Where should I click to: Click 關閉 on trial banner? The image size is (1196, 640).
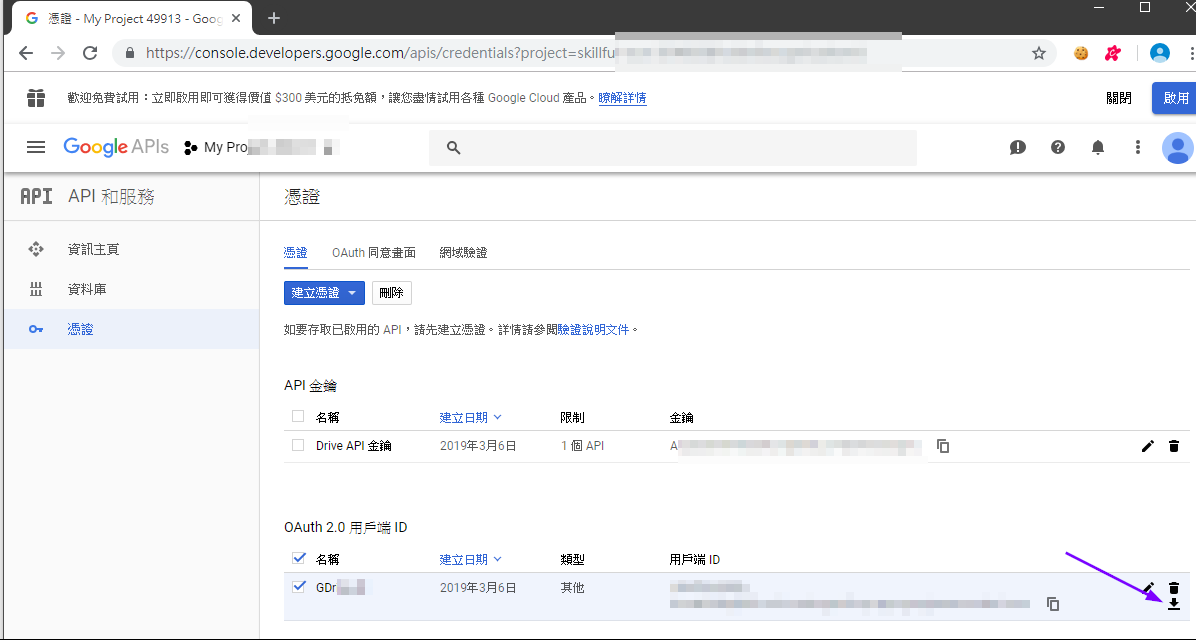[x=1119, y=98]
